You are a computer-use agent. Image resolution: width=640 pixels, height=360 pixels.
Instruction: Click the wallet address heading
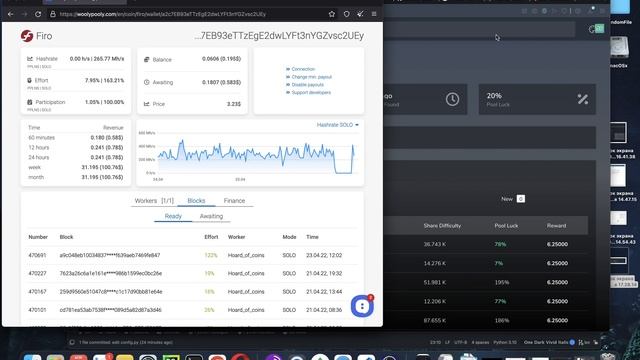[x=279, y=36]
